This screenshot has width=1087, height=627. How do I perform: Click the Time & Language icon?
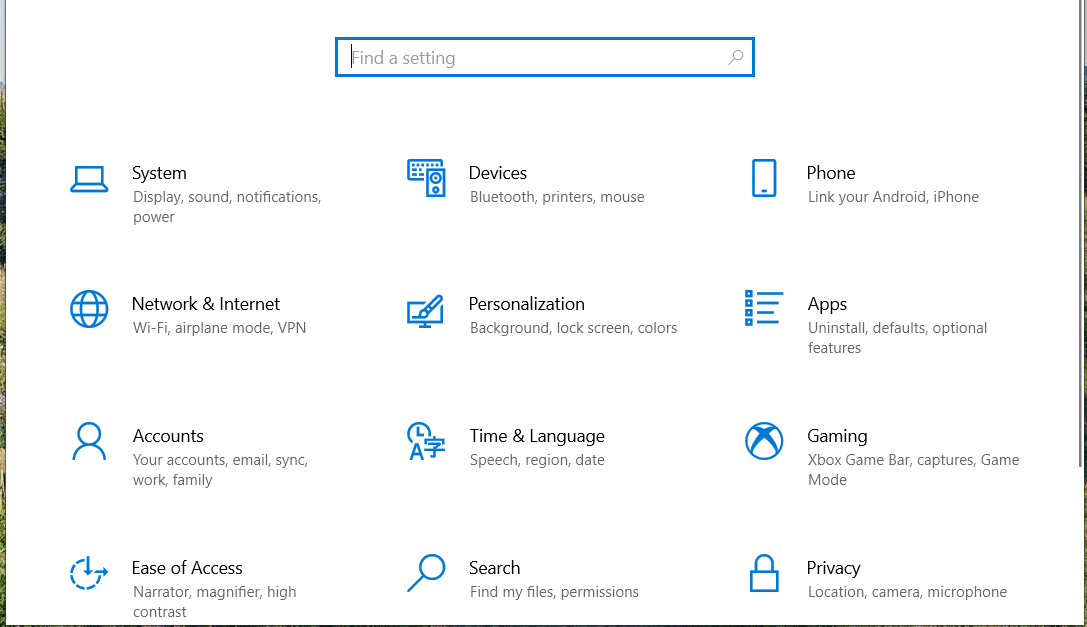[426, 441]
